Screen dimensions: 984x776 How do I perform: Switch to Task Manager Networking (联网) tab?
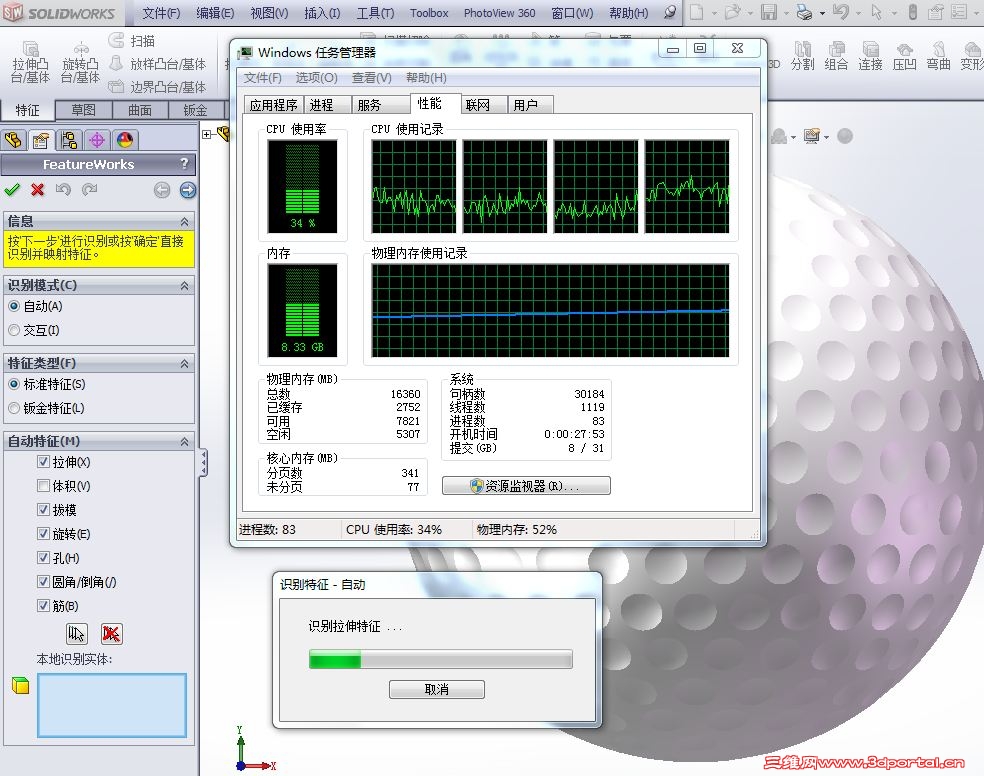tap(484, 105)
